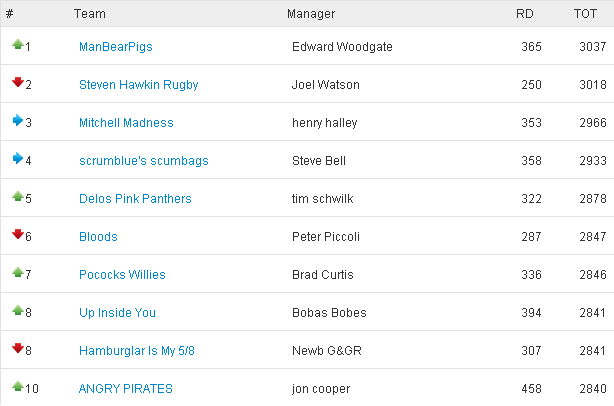Open the Bloods team link
Image resolution: width=614 pixels, height=406 pixels.
click(x=98, y=236)
